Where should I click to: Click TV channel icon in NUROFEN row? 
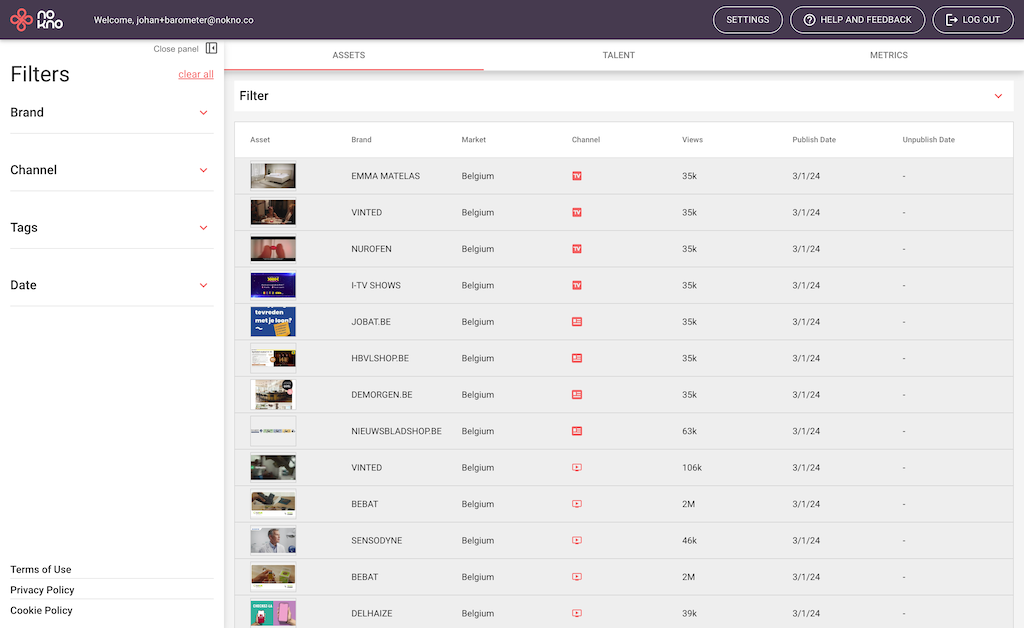click(x=577, y=249)
